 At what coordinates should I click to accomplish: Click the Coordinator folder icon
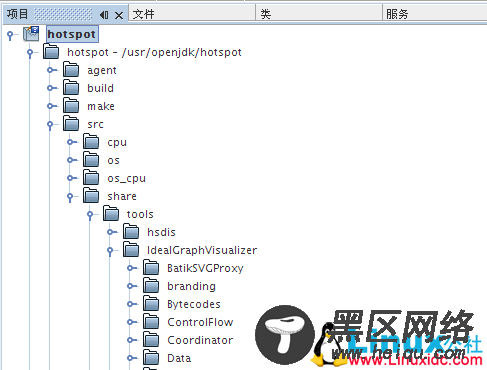[x=151, y=340]
